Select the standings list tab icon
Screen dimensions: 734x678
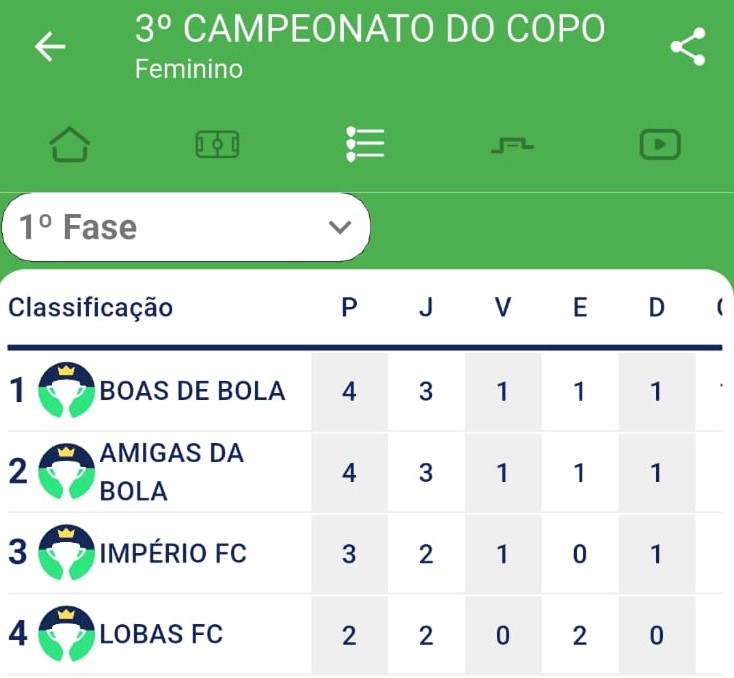(365, 144)
